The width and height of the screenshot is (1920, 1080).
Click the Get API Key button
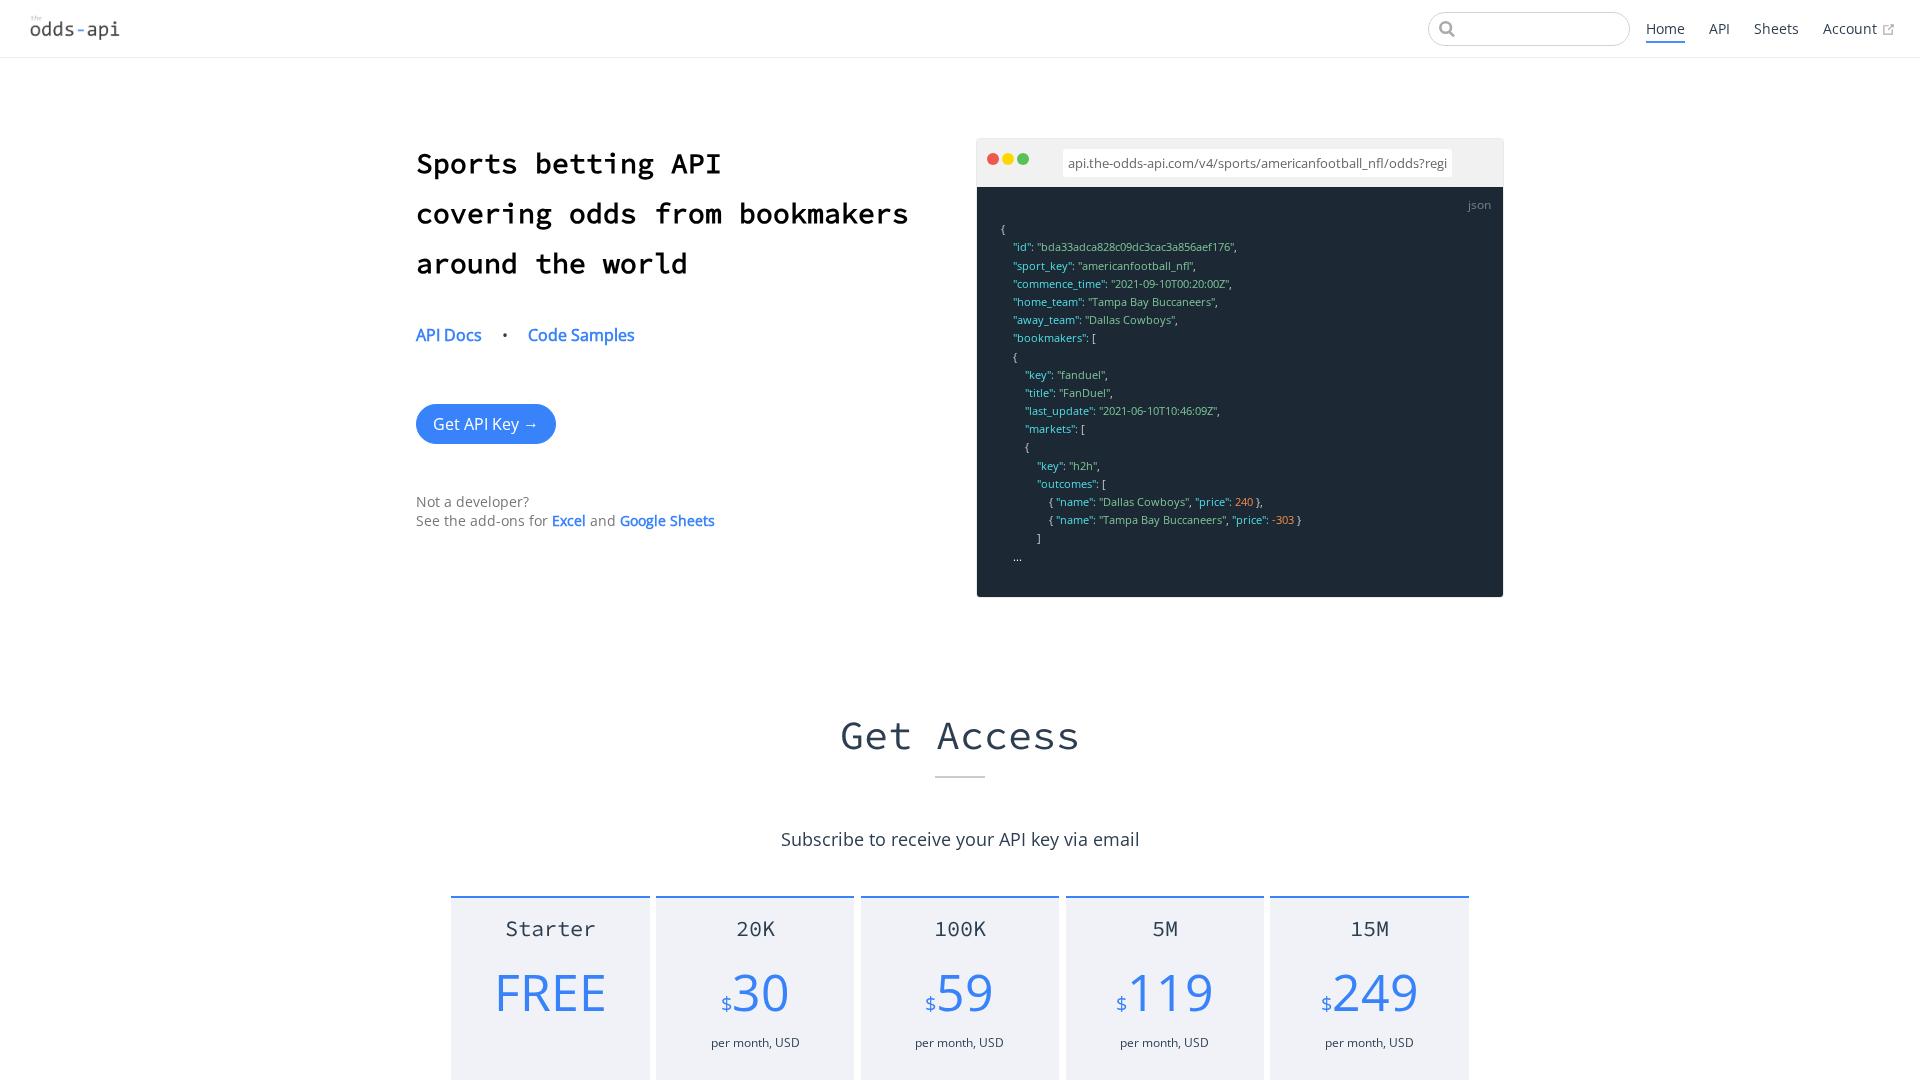tap(486, 424)
